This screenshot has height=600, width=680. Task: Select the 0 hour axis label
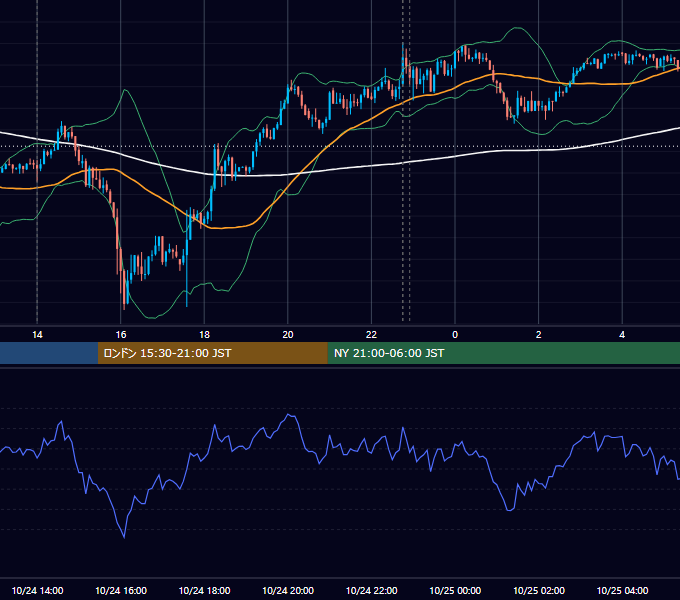tap(455, 335)
